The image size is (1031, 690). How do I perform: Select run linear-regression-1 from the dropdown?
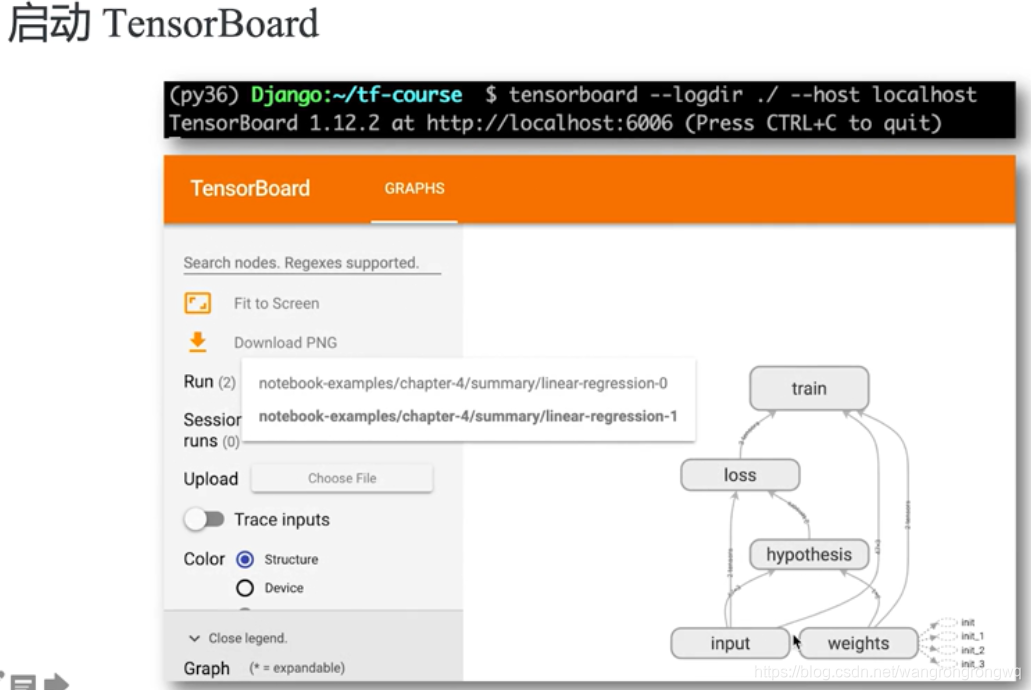(468, 416)
